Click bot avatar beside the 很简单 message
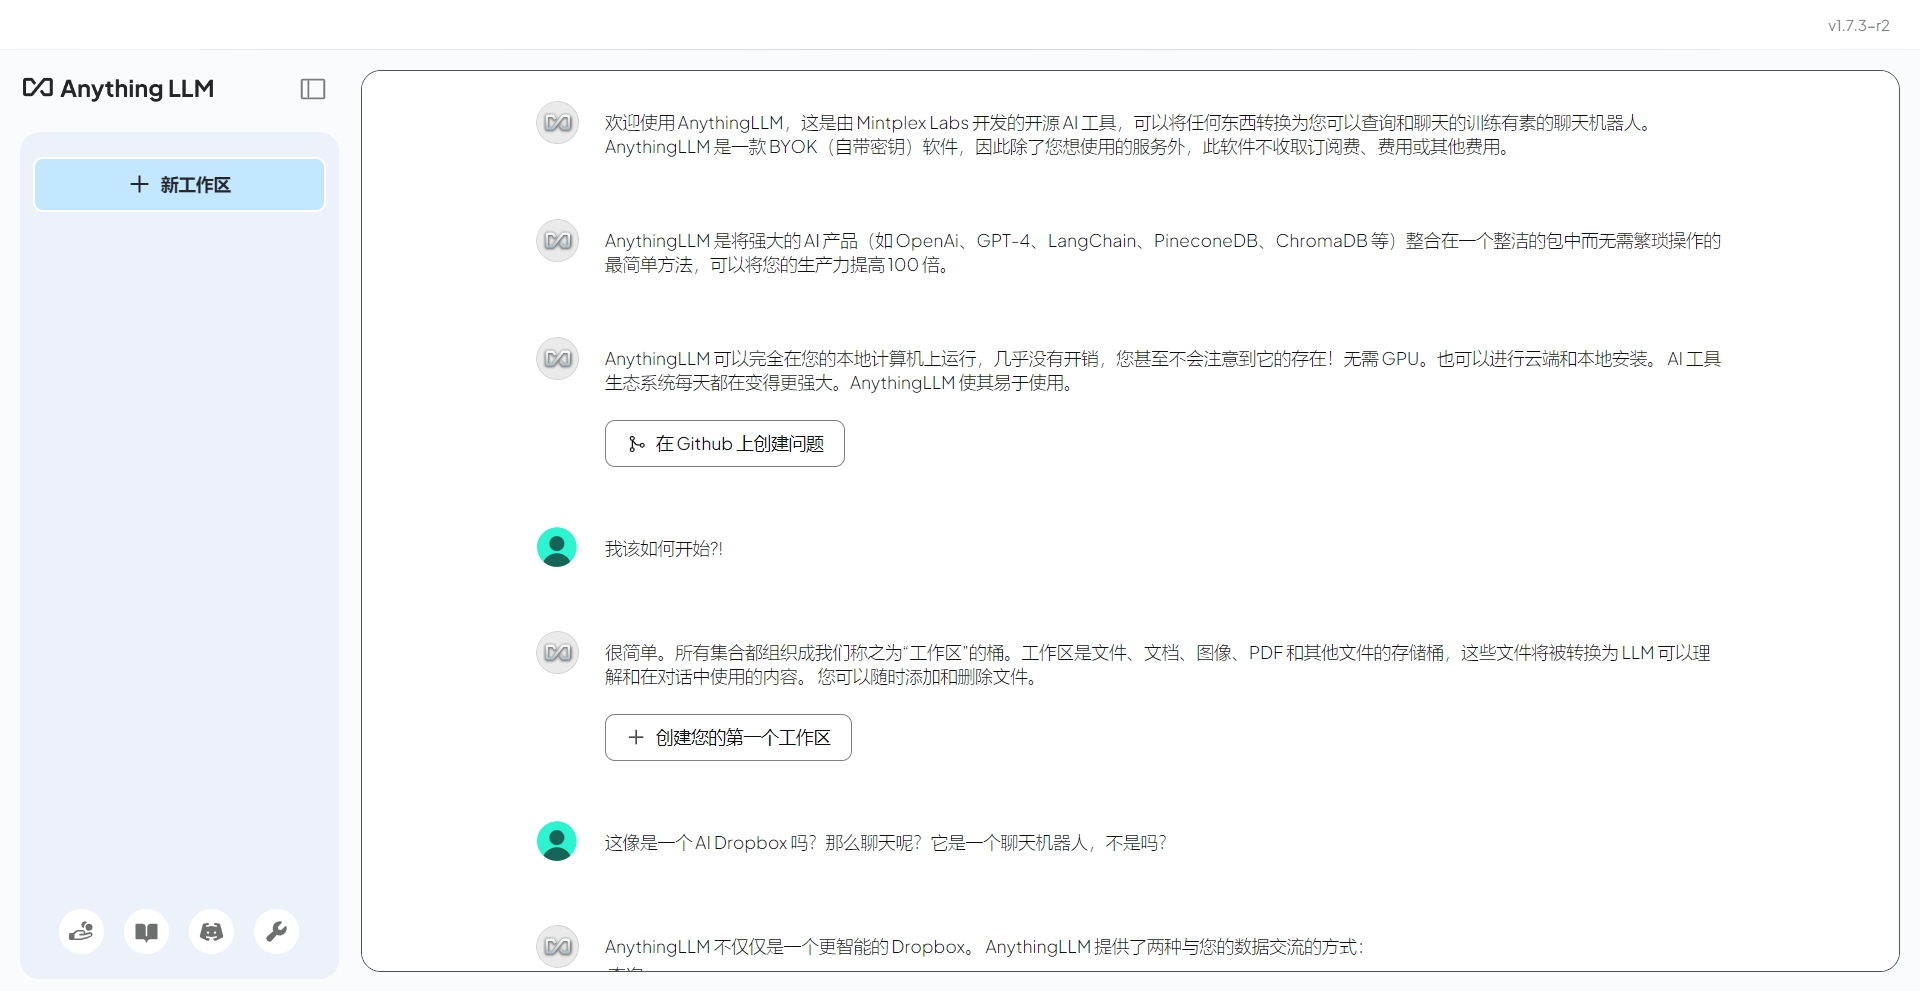1920x991 pixels. pos(557,653)
